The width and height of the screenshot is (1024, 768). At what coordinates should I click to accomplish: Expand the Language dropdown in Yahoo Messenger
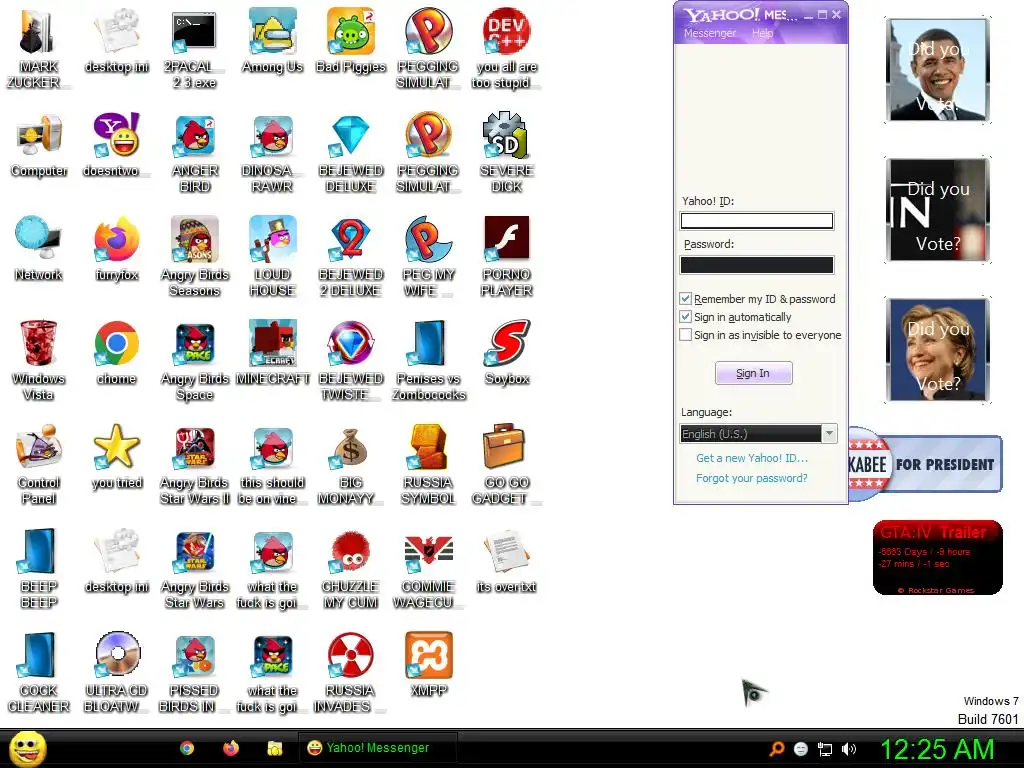[x=829, y=434]
